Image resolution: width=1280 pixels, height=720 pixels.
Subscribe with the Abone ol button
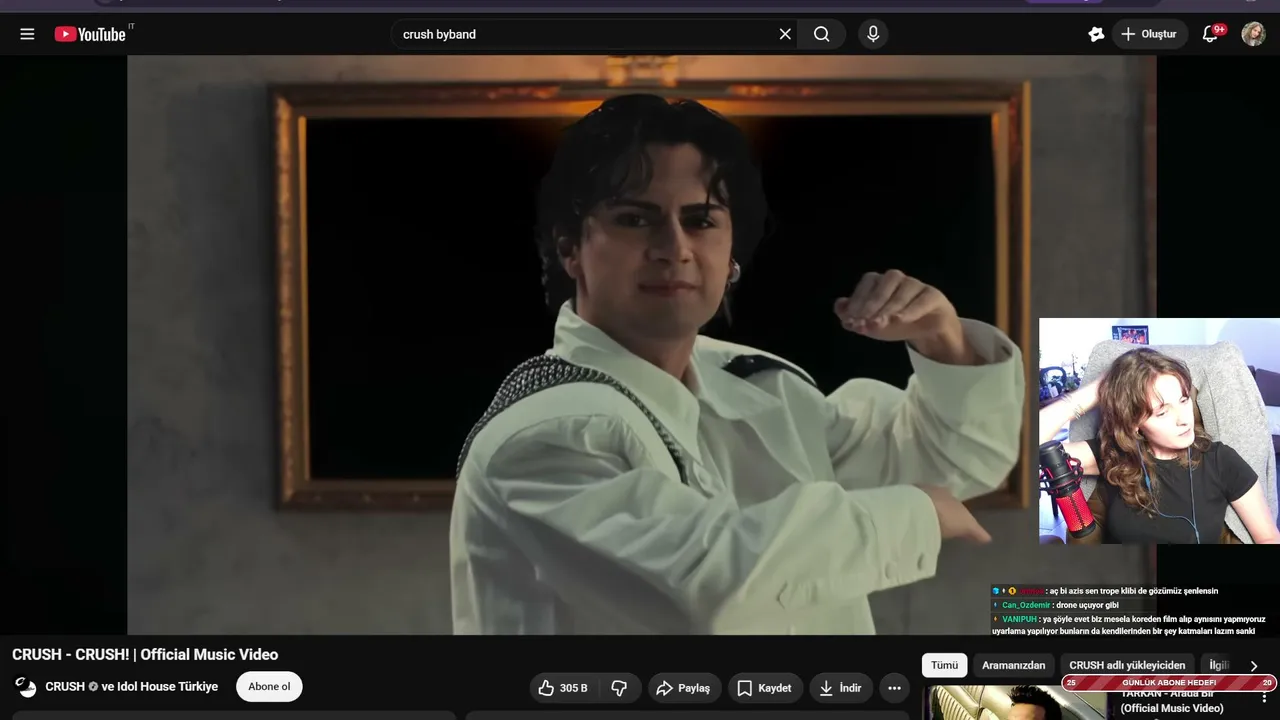pos(269,687)
